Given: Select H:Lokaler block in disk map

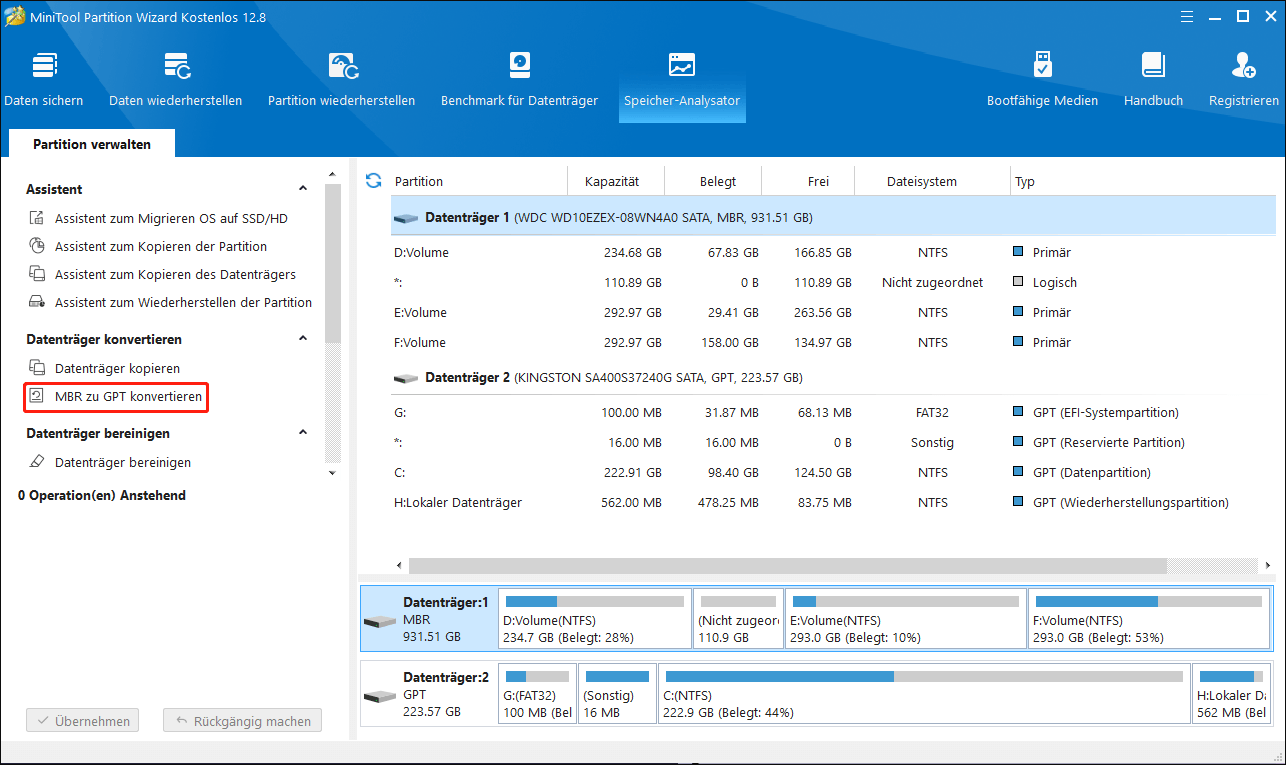Looking at the screenshot, I should point(1231,694).
